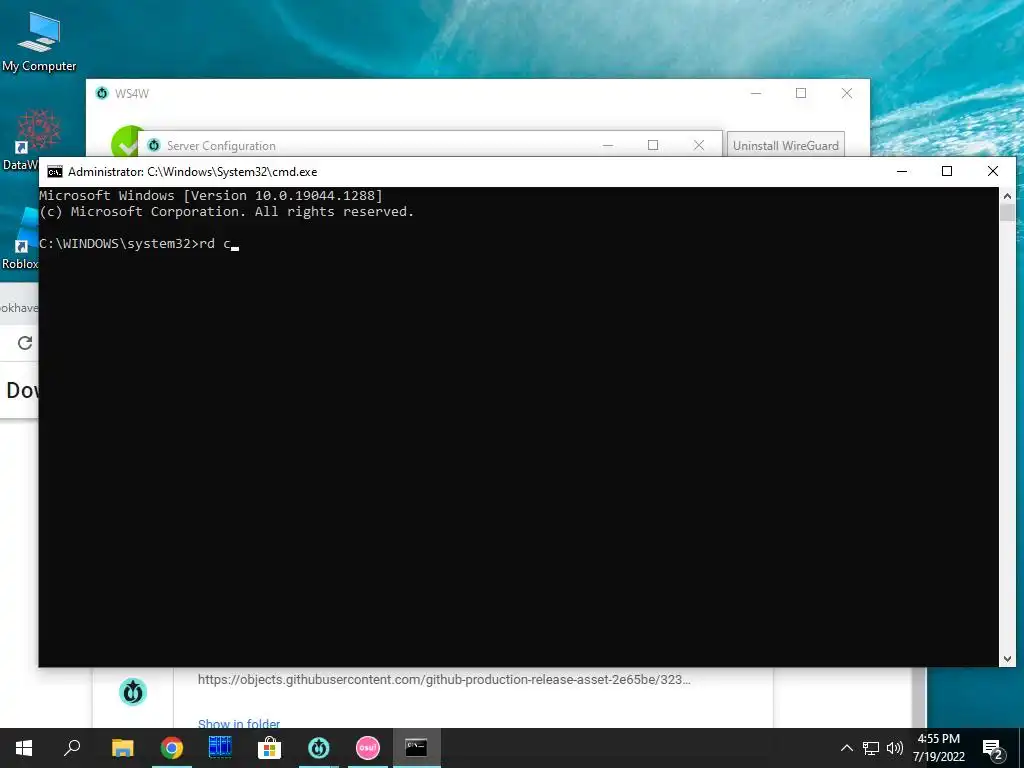The width and height of the screenshot is (1024, 768).
Task: Click the Microsoft Windows version line
Action: 211,195
